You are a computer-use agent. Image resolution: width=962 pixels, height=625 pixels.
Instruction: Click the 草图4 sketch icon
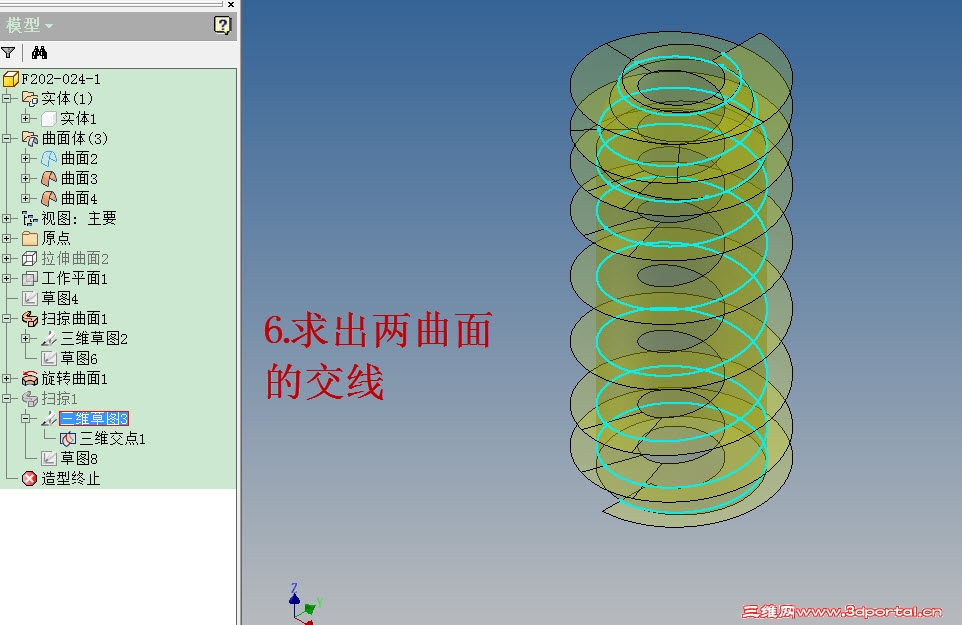29,298
